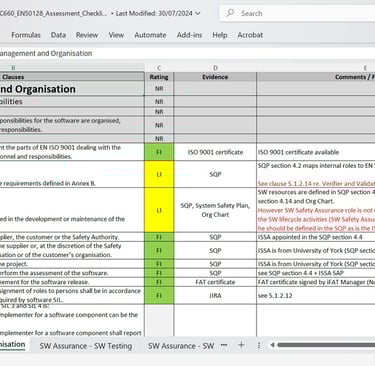Select the Evidence header cell
Screen dimensions: 375x366
point(215,77)
